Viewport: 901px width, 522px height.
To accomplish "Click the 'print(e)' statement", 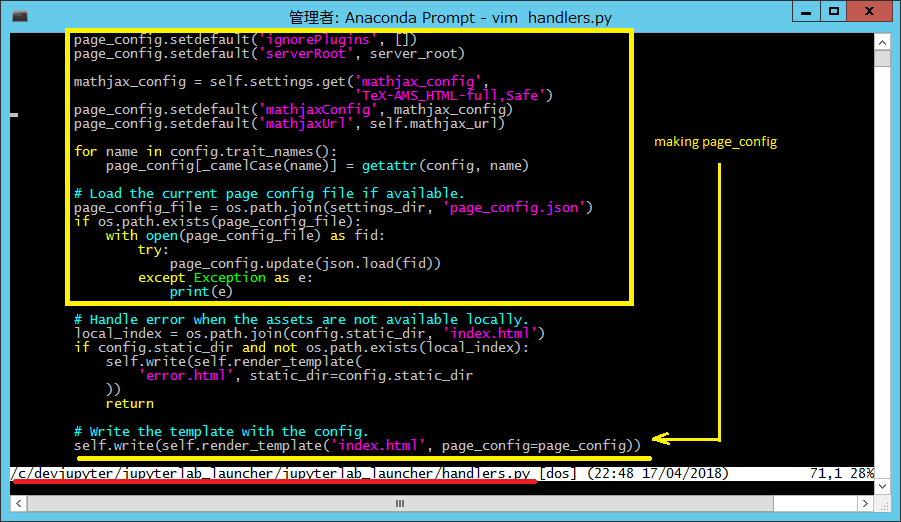I will point(201,291).
